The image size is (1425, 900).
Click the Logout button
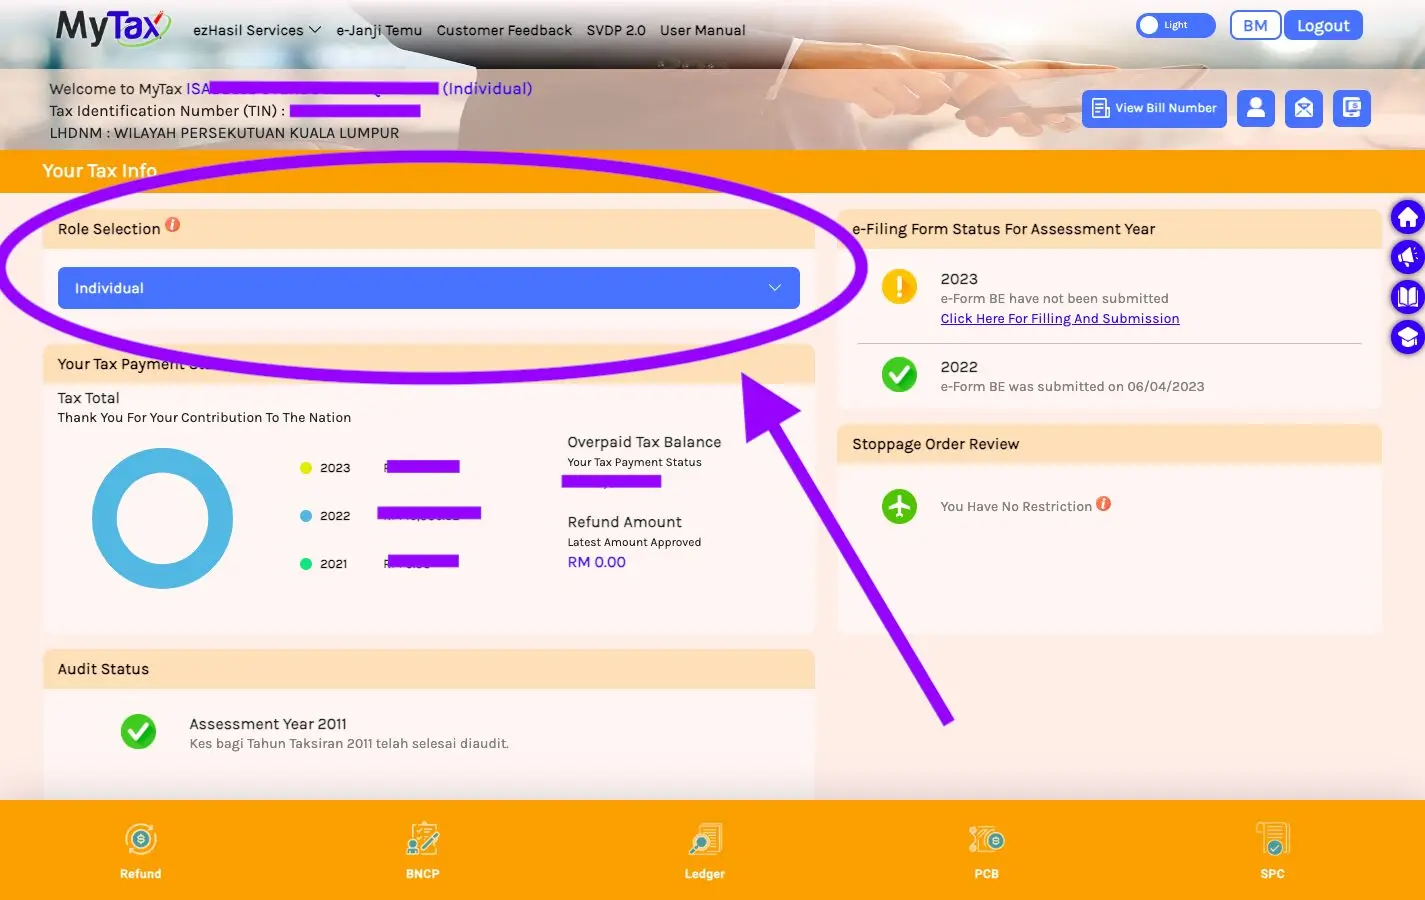[1323, 26]
